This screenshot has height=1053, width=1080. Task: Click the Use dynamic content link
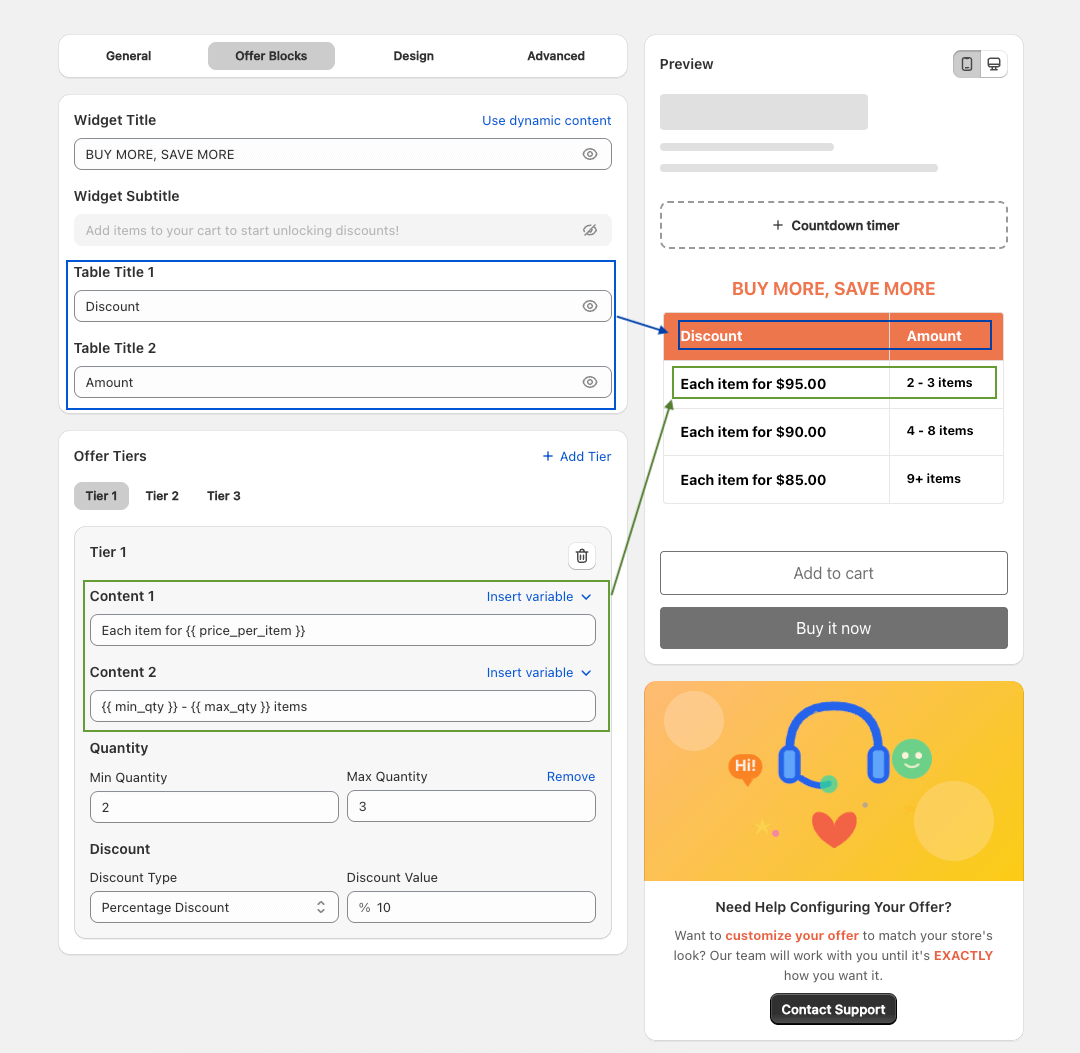pos(546,120)
